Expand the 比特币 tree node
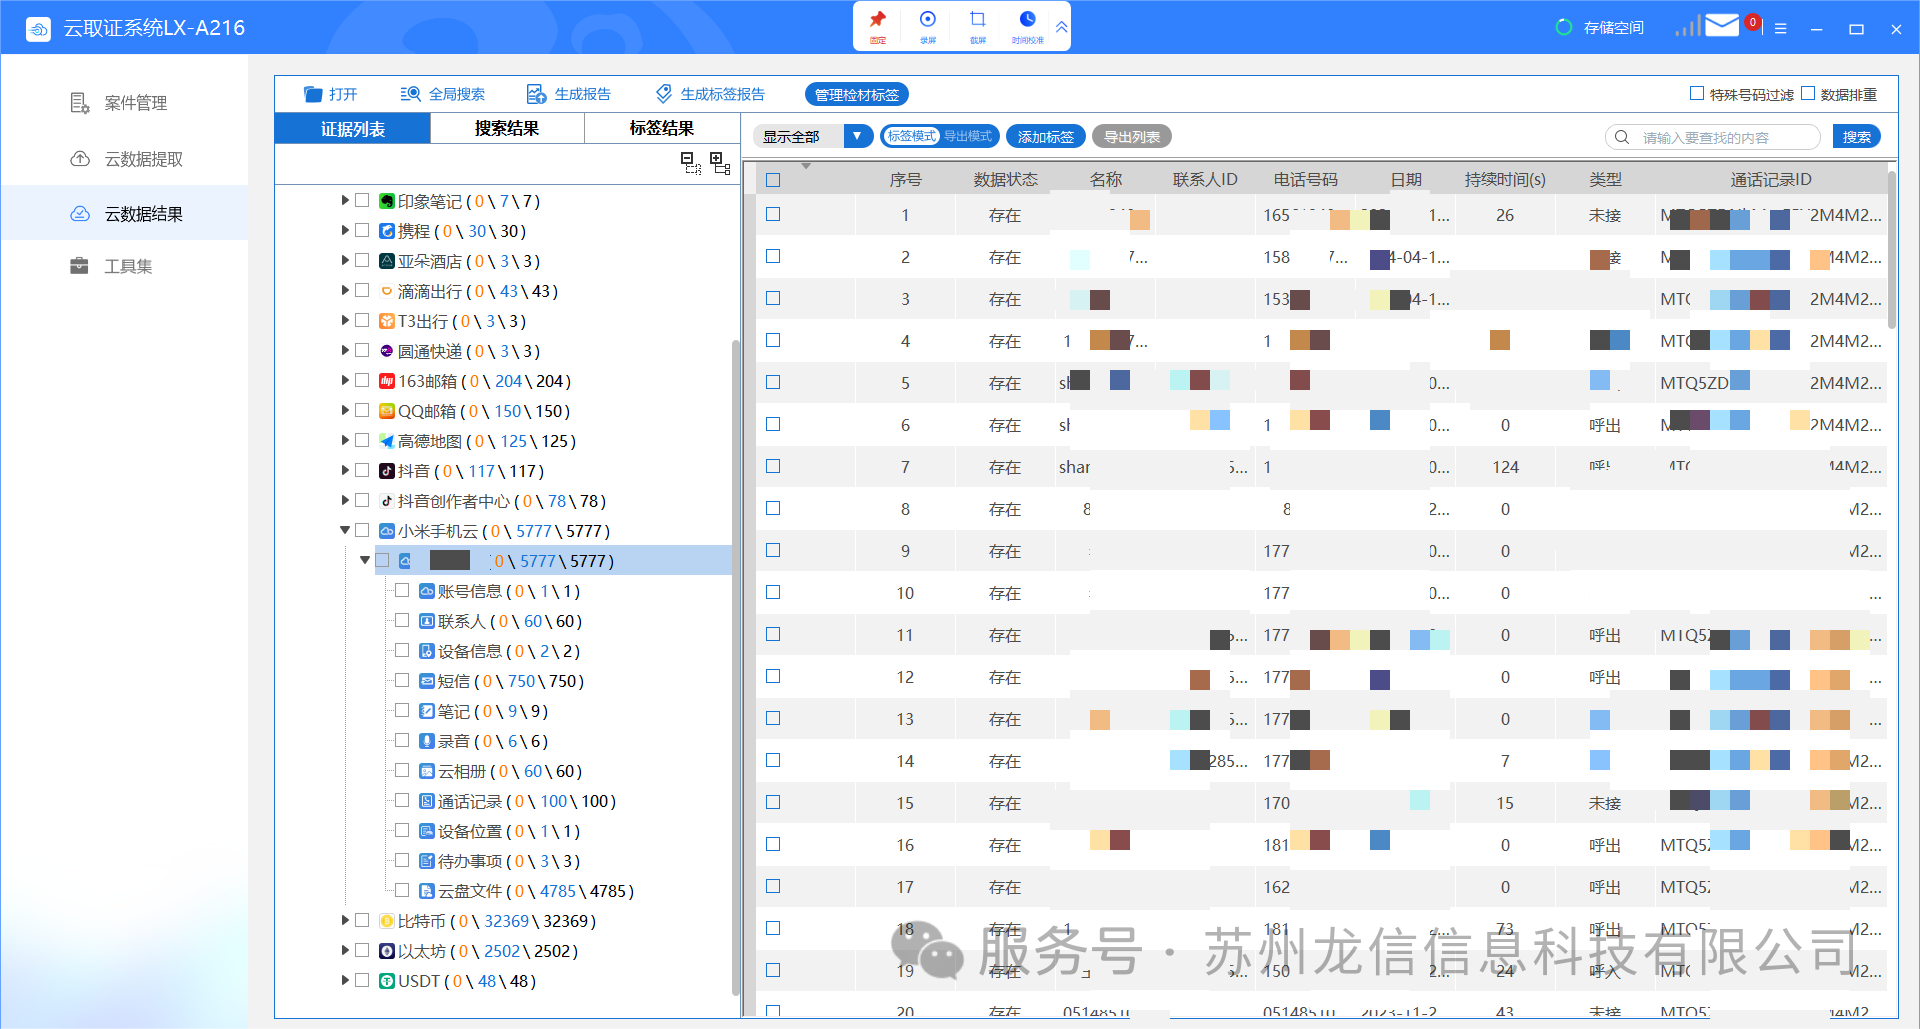The height and width of the screenshot is (1029, 1920). coord(344,920)
